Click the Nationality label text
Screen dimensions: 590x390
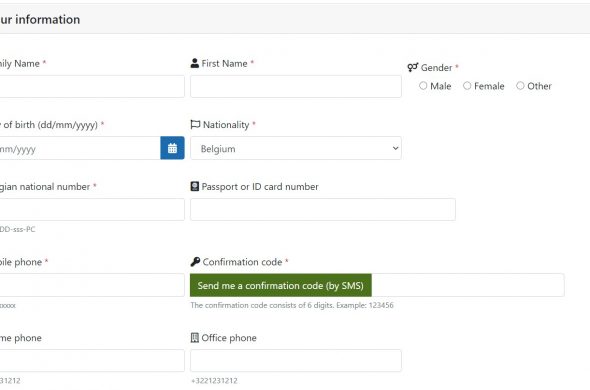pos(226,125)
